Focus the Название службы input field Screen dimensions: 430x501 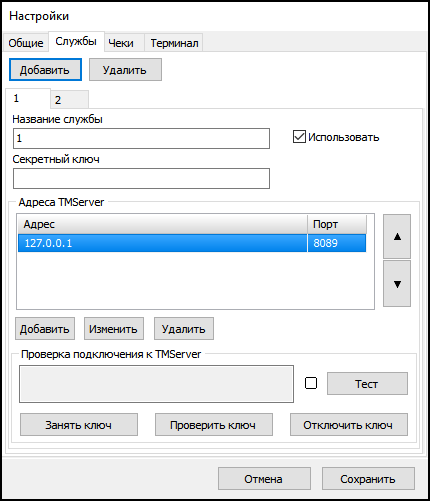coord(141,138)
